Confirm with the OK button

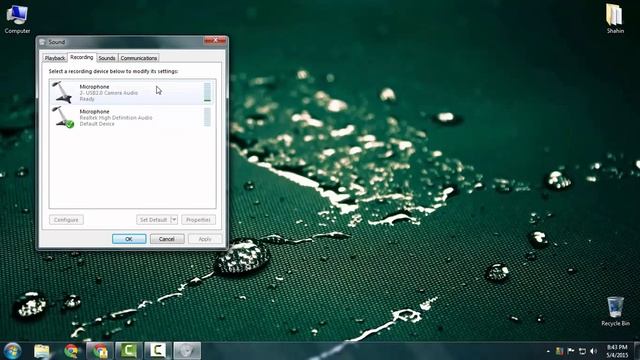(x=129, y=239)
